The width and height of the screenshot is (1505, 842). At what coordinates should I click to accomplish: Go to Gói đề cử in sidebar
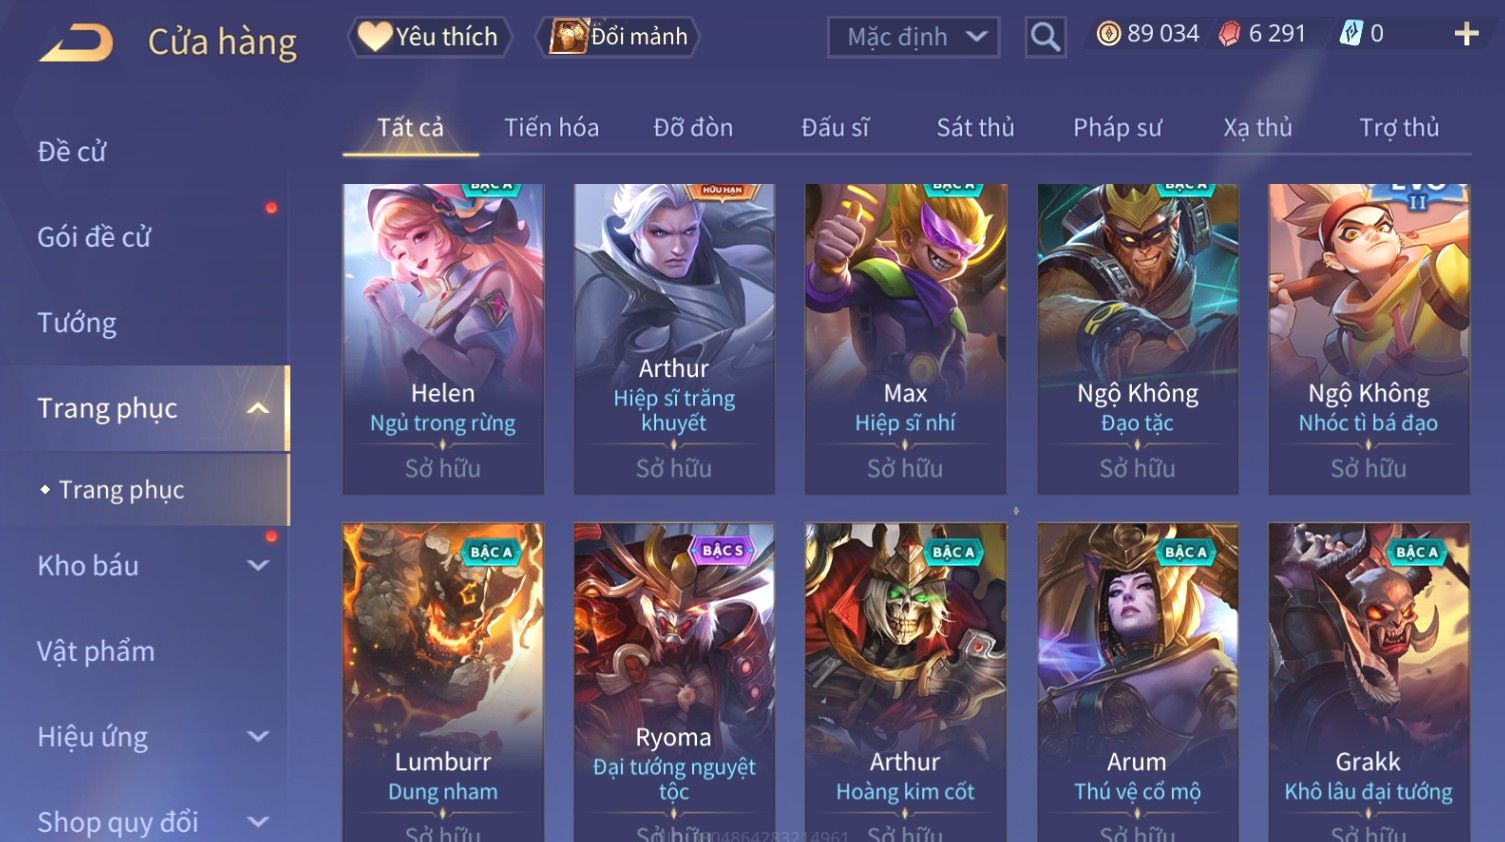(x=94, y=237)
